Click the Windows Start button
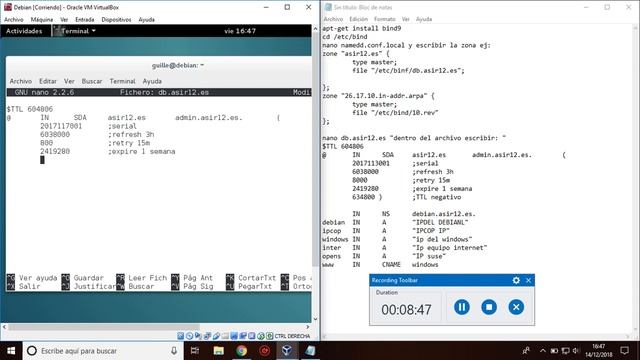Image resolution: width=640 pixels, height=360 pixels. [11, 351]
